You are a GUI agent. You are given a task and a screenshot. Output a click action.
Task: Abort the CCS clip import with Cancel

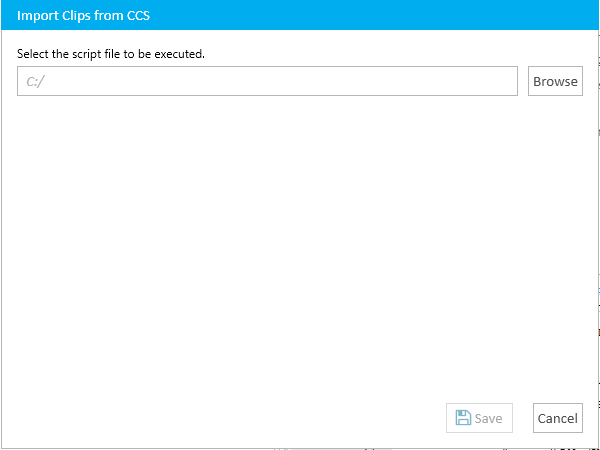click(558, 418)
